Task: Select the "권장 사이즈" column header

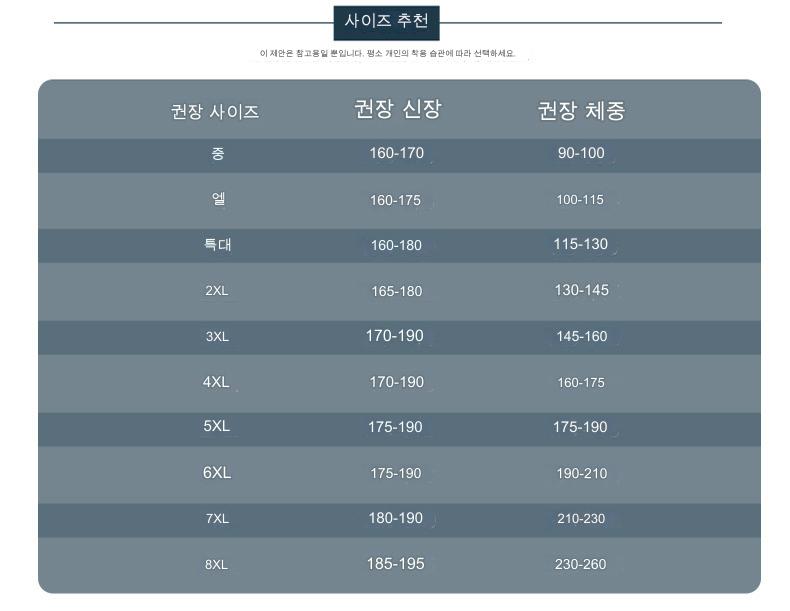Action: [x=215, y=112]
